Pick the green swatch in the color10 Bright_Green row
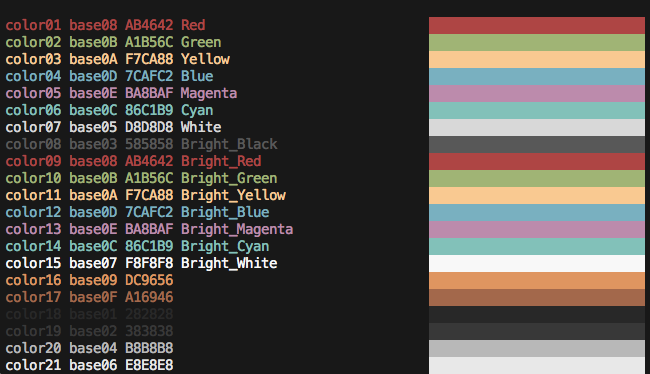 pos(537,178)
